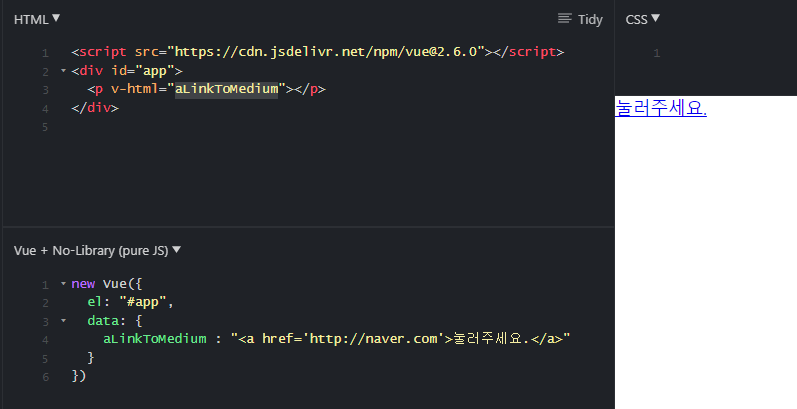Screen dimensions: 797x409
Task: Click the highlighted aLinkToMedium in HTML editor
Action: pos(227,89)
